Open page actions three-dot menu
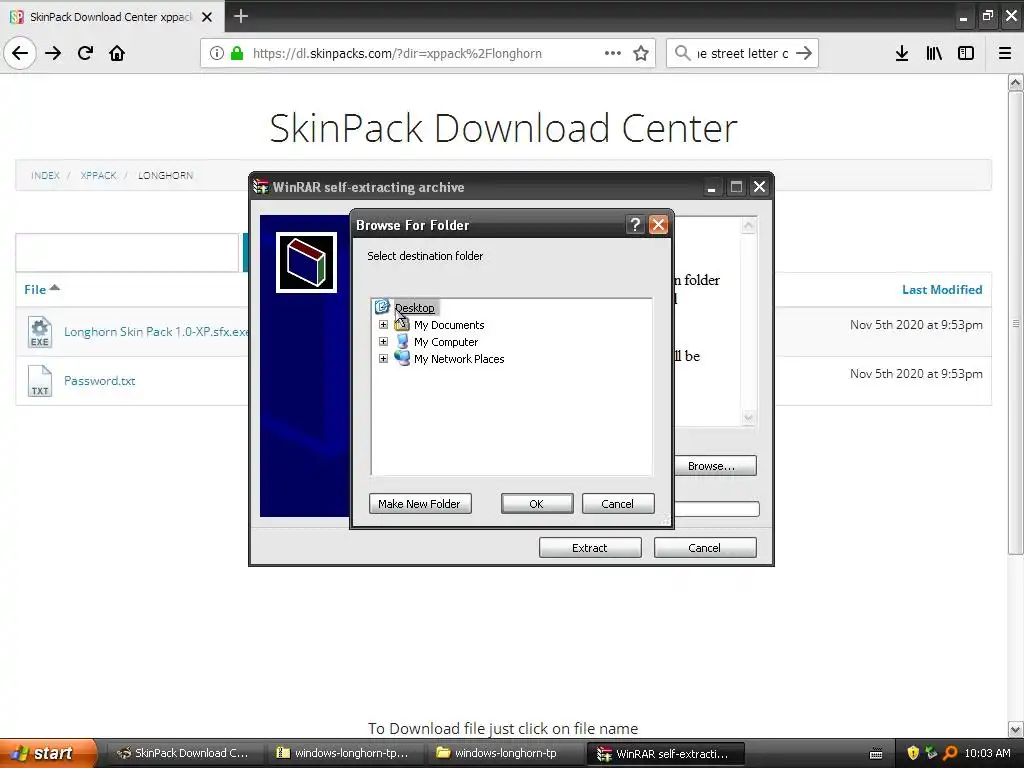The width and height of the screenshot is (1024, 768). pos(613,53)
